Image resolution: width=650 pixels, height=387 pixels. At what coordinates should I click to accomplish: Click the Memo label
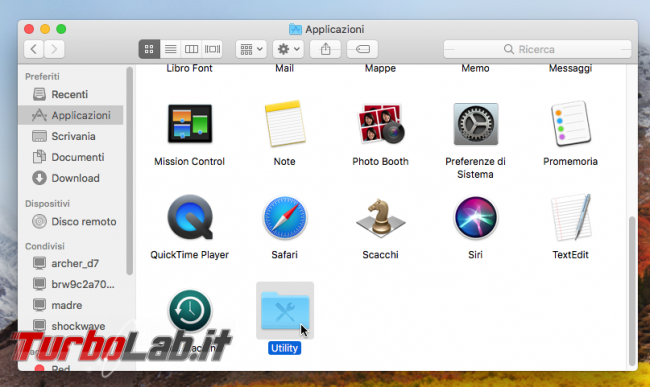pos(475,68)
